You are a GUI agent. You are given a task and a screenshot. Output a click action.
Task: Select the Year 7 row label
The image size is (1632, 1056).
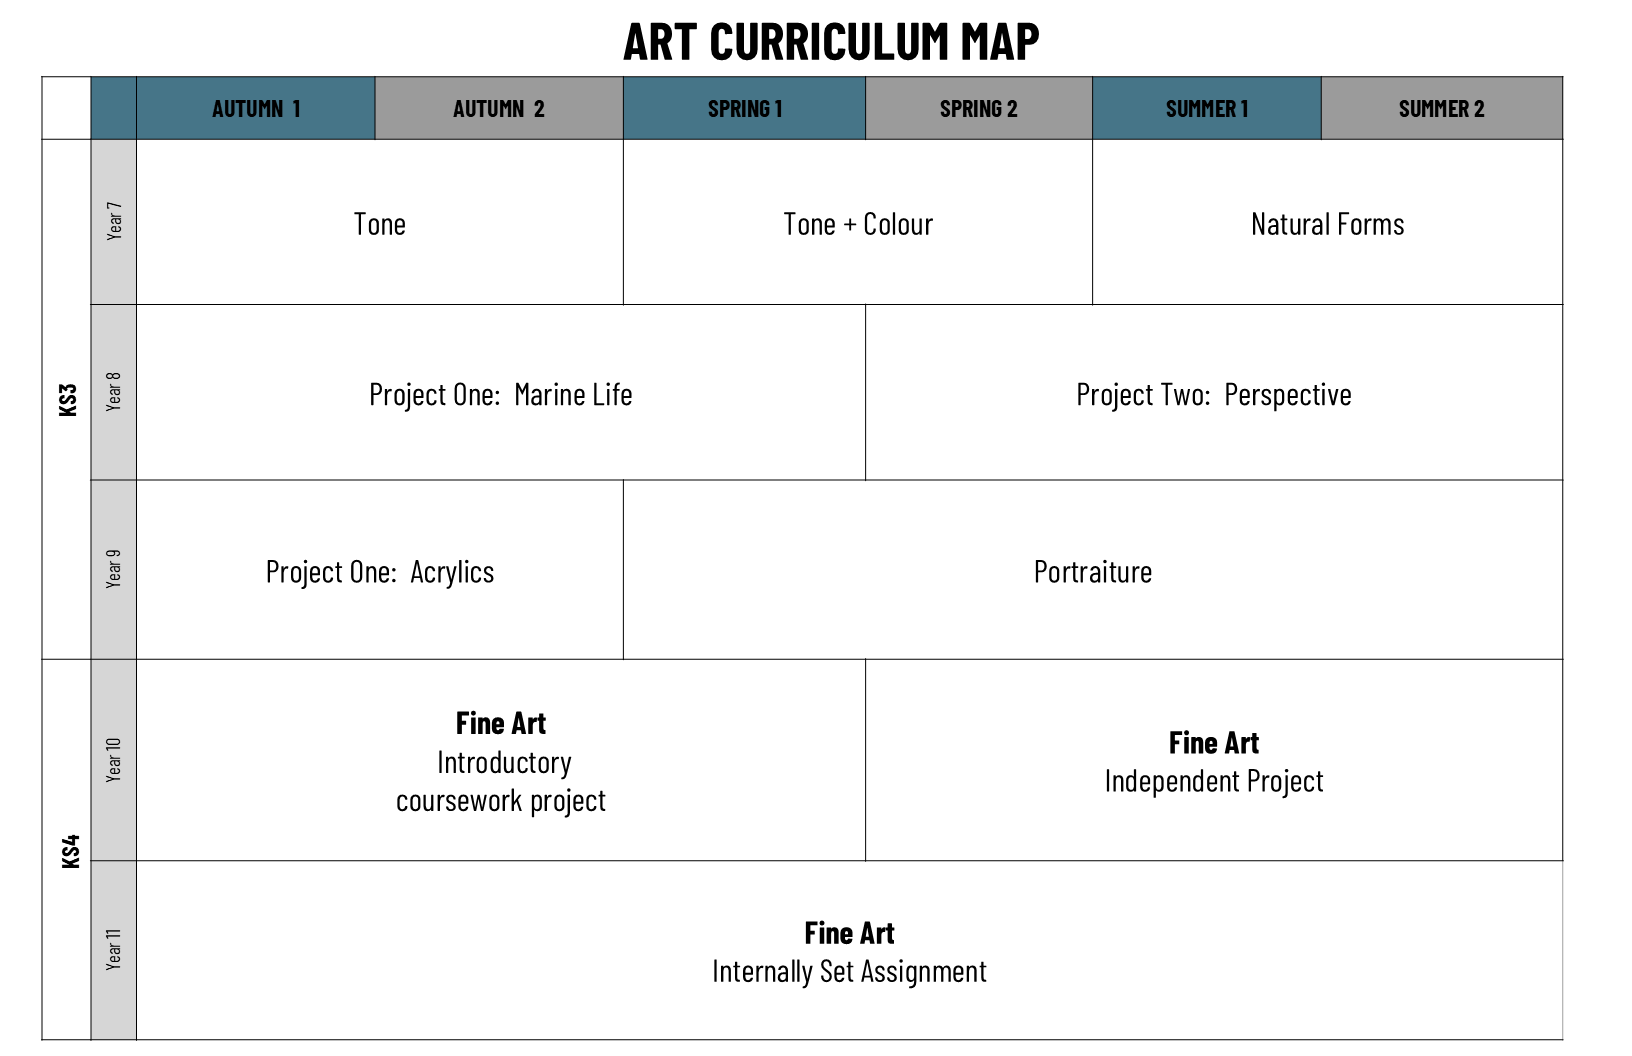(x=114, y=221)
